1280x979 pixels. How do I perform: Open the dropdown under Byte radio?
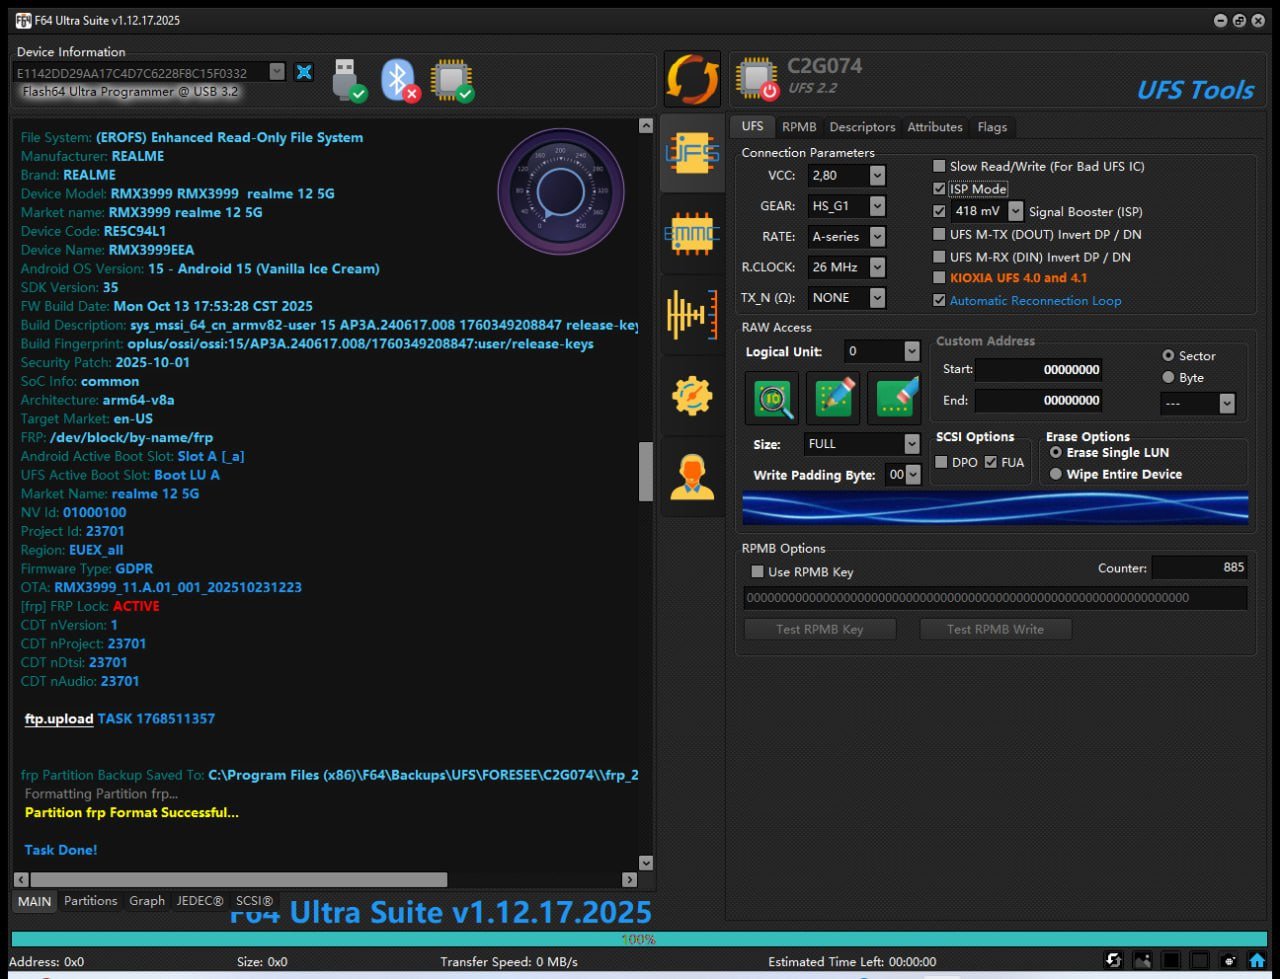coord(1227,404)
